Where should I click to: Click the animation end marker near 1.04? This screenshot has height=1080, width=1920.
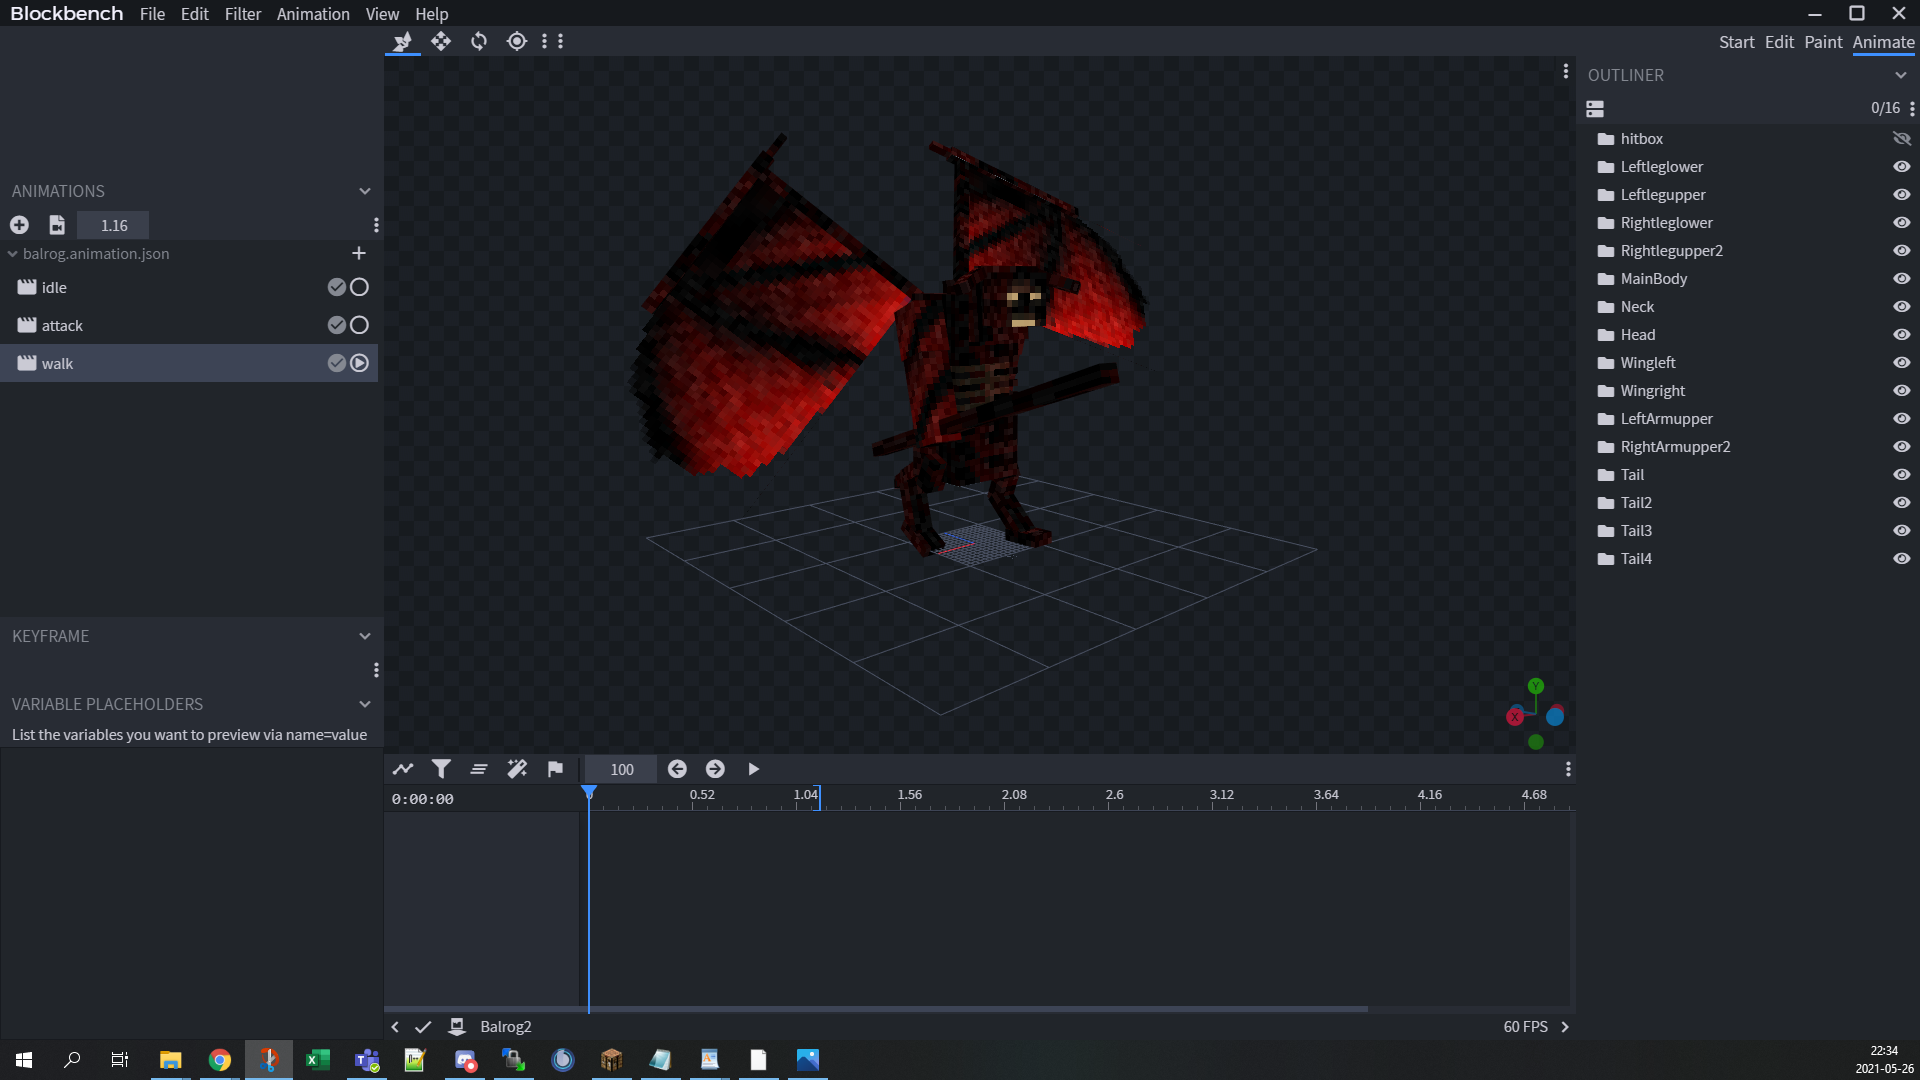pyautogui.click(x=819, y=797)
